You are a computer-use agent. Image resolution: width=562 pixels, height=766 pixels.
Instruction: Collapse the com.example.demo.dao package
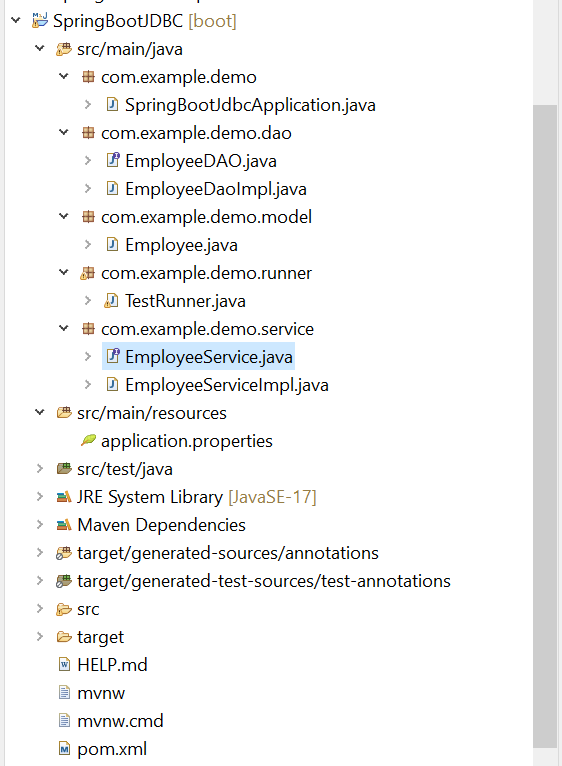tap(64, 132)
